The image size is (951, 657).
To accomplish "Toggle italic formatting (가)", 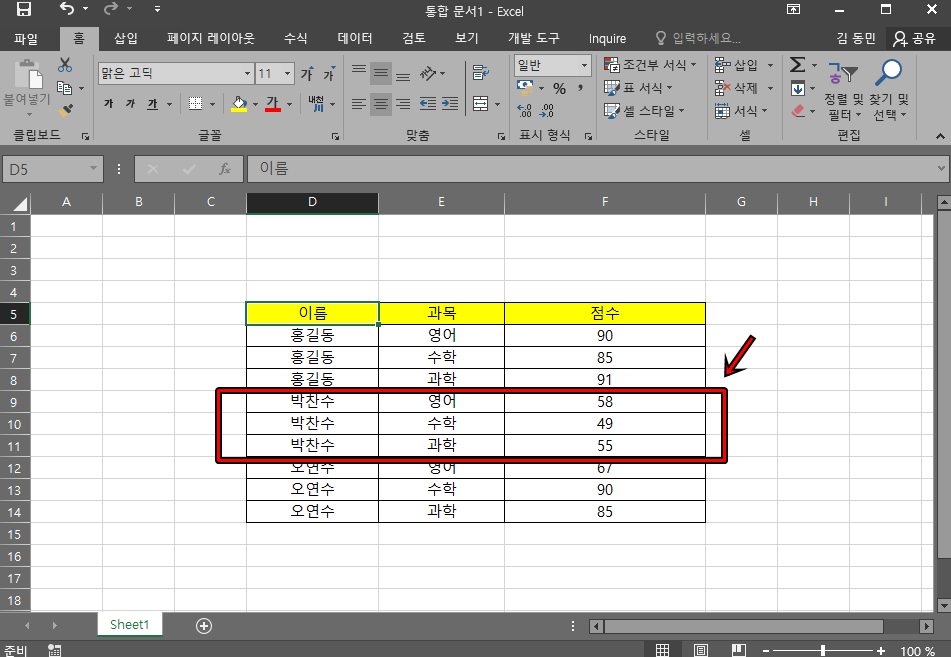I will pos(130,104).
